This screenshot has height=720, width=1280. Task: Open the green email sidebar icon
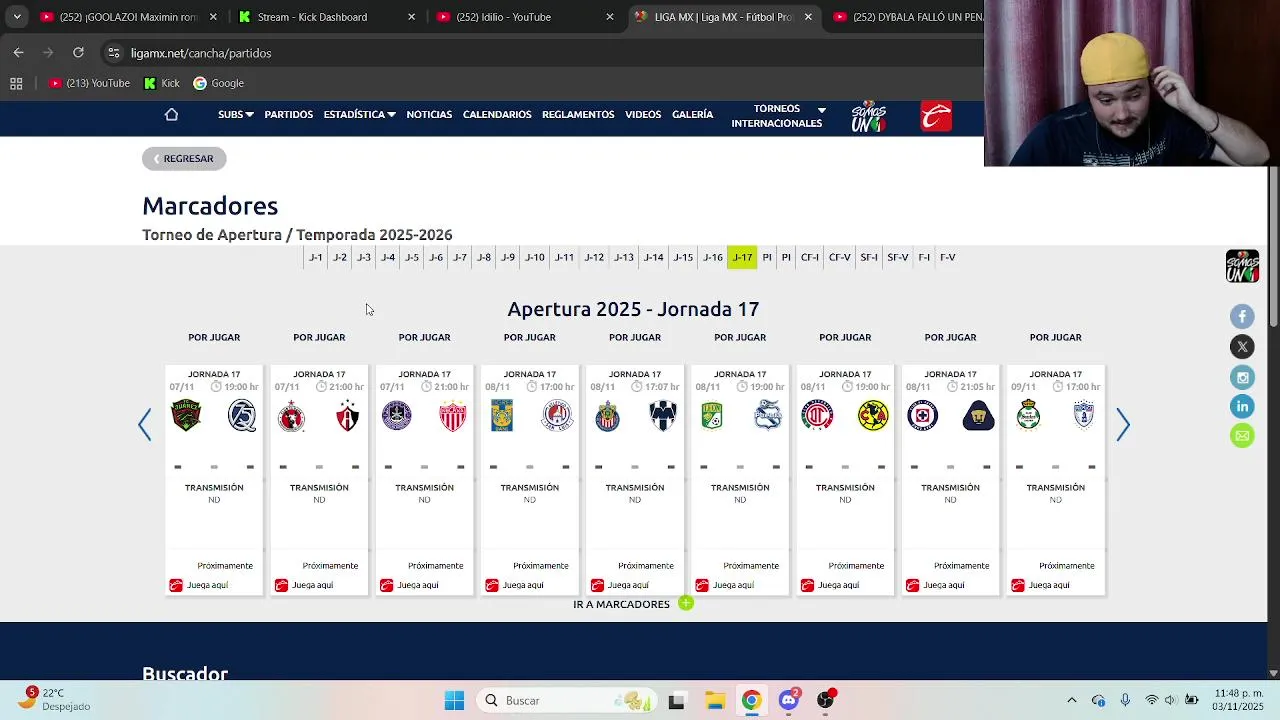pyautogui.click(x=1242, y=436)
